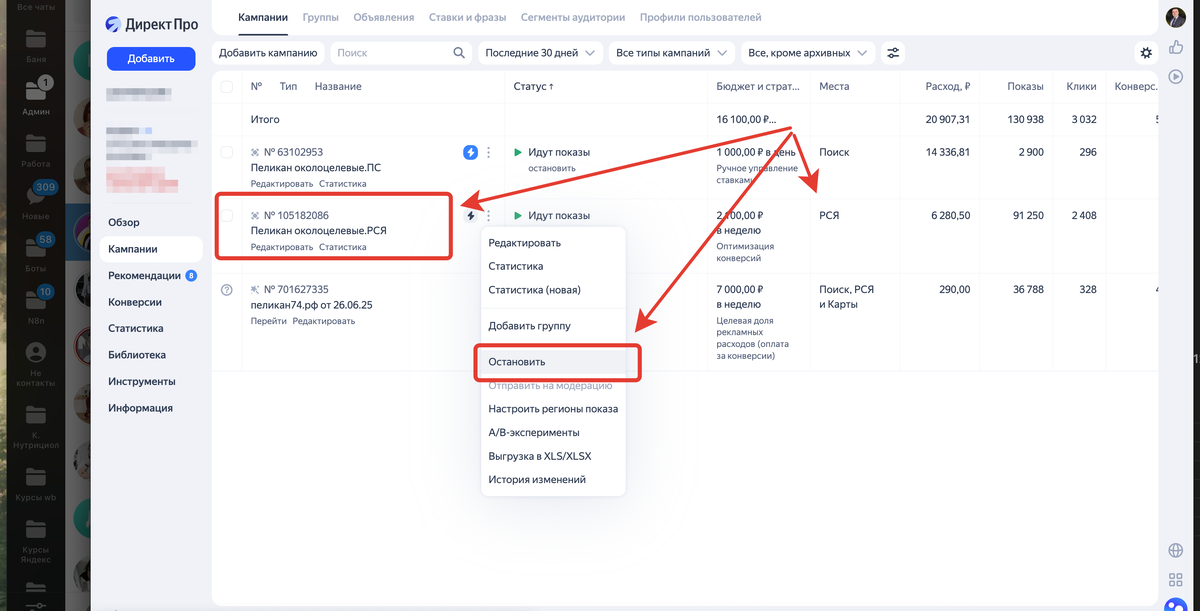This screenshot has width=1200, height=611.
Task: Click total spend value 20 907,31
Action: (948, 120)
